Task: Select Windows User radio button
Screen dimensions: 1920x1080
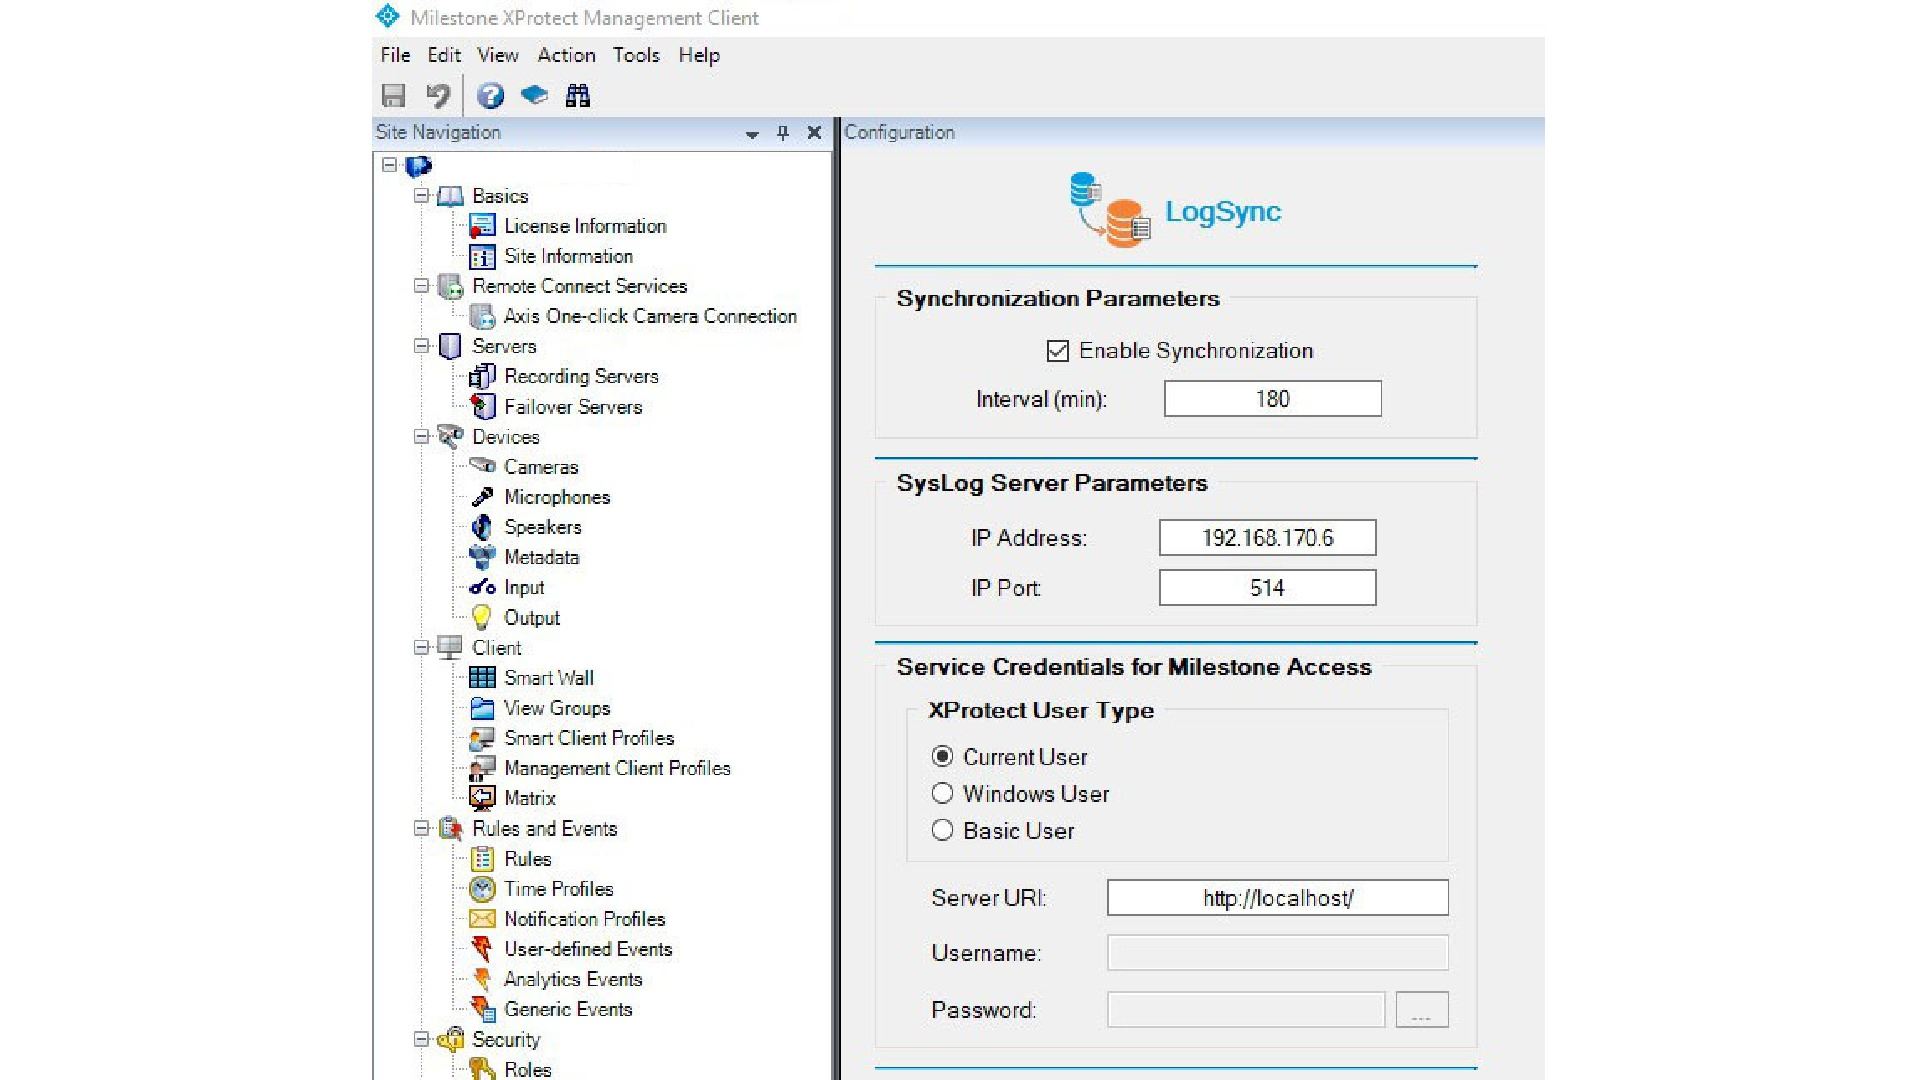Action: [942, 794]
